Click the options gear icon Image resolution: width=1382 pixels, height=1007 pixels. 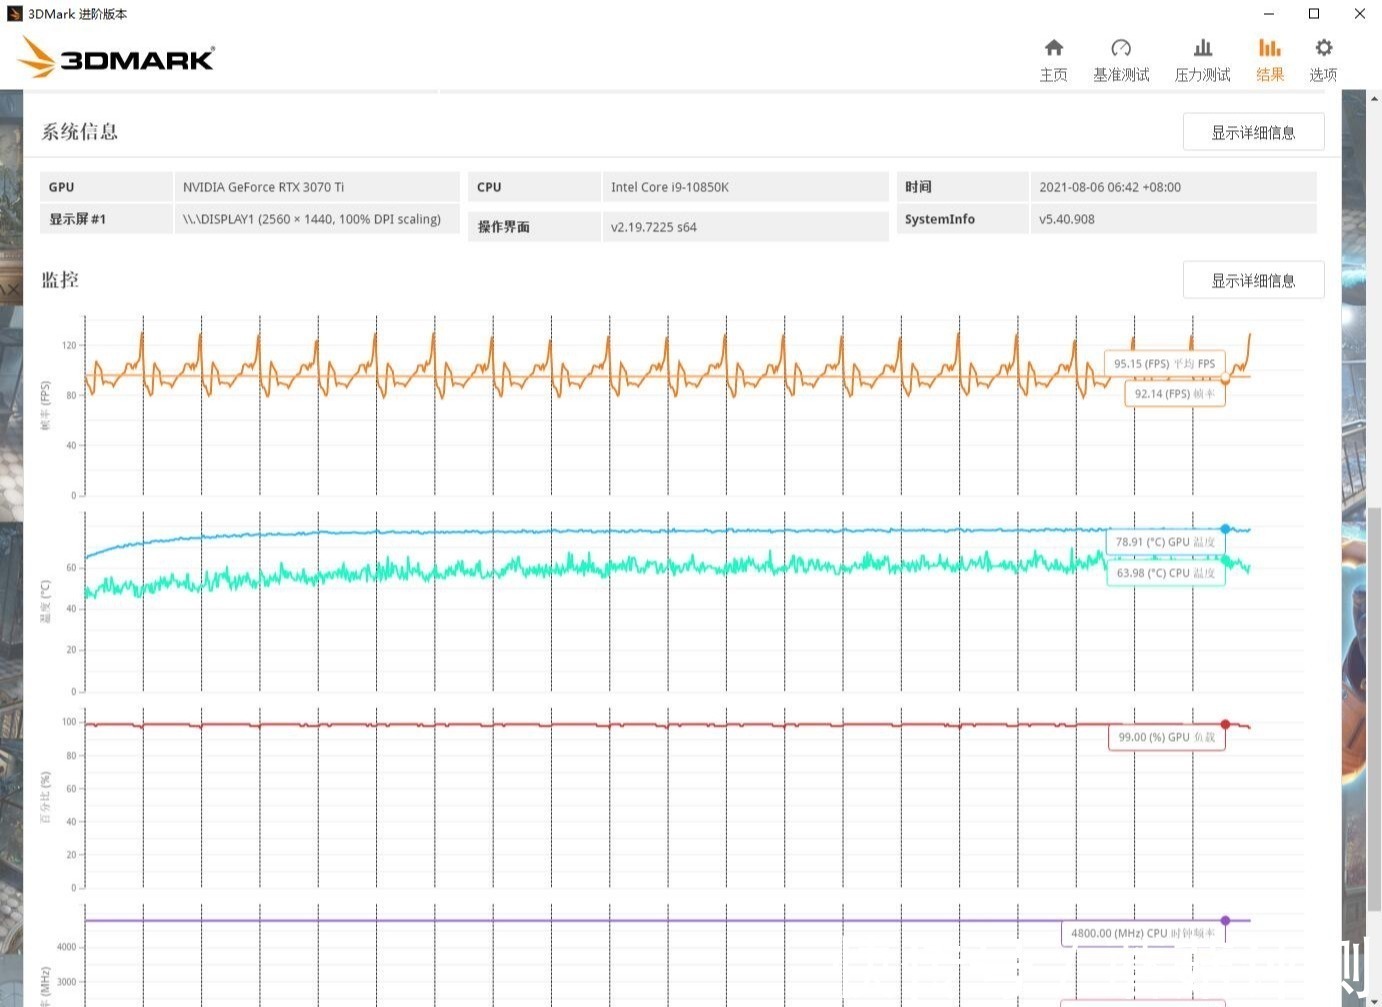(x=1324, y=47)
